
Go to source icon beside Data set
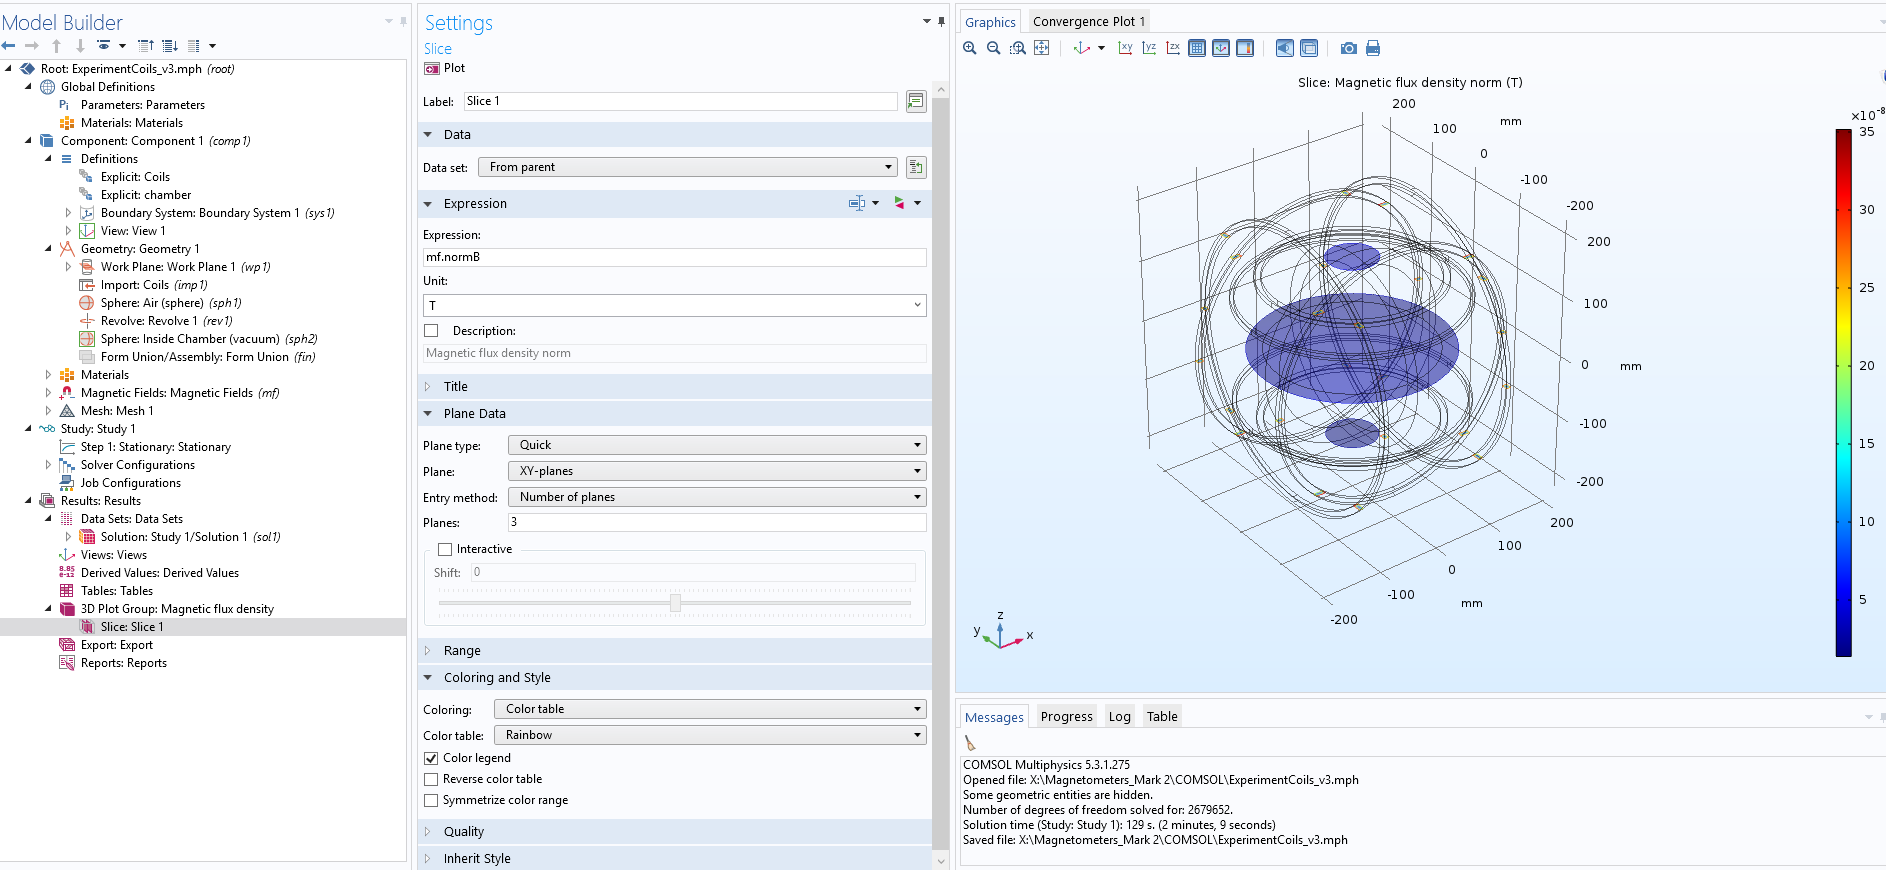pyautogui.click(x=916, y=167)
